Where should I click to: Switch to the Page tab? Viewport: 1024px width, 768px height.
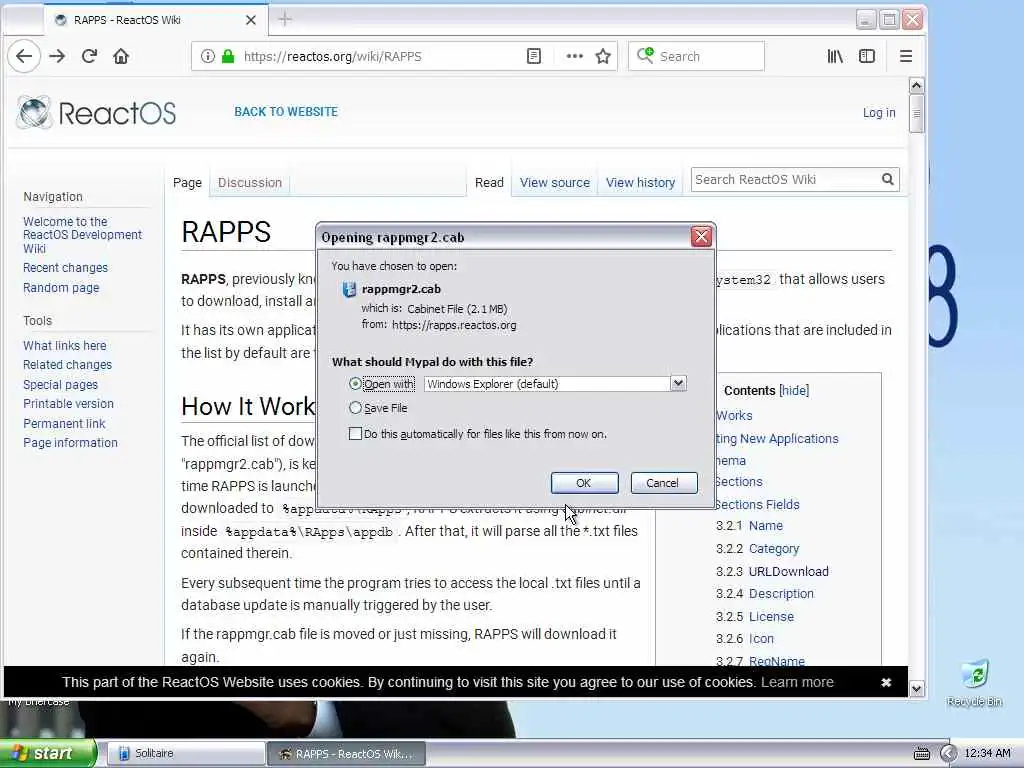point(187,183)
